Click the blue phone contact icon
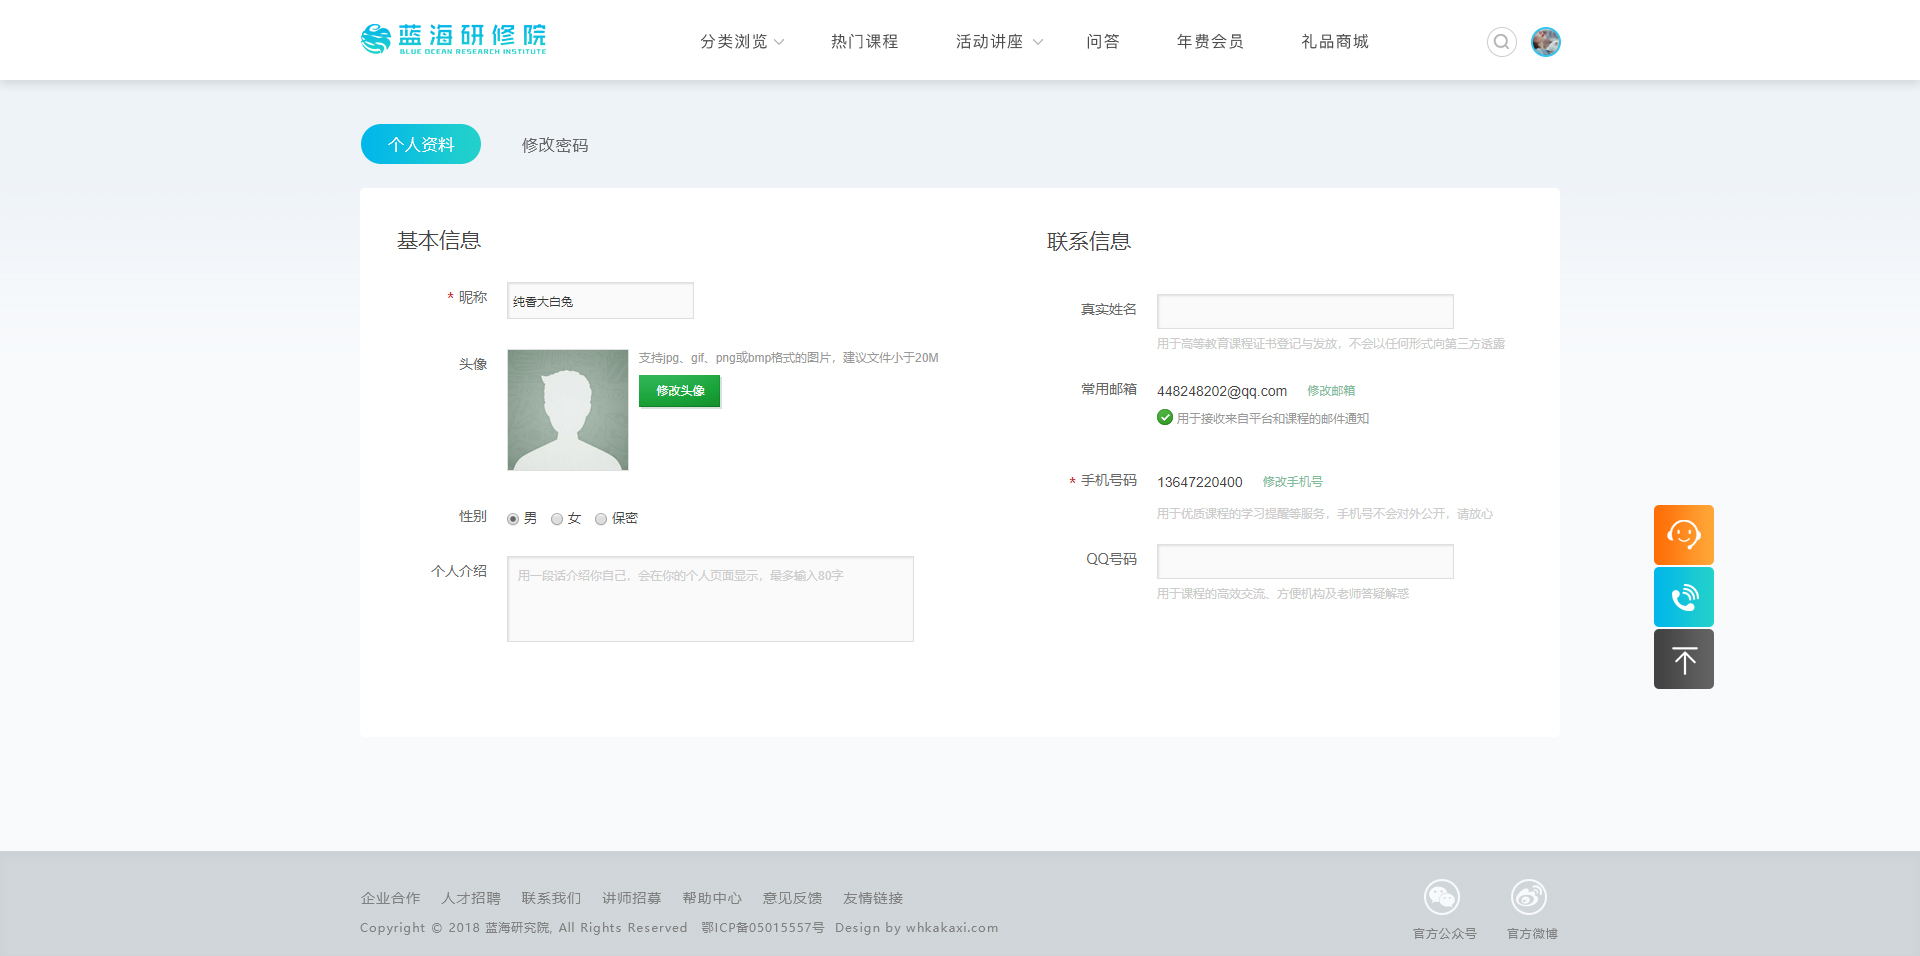Image resolution: width=1920 pixels, height=956 pixels. [1683, 597]
